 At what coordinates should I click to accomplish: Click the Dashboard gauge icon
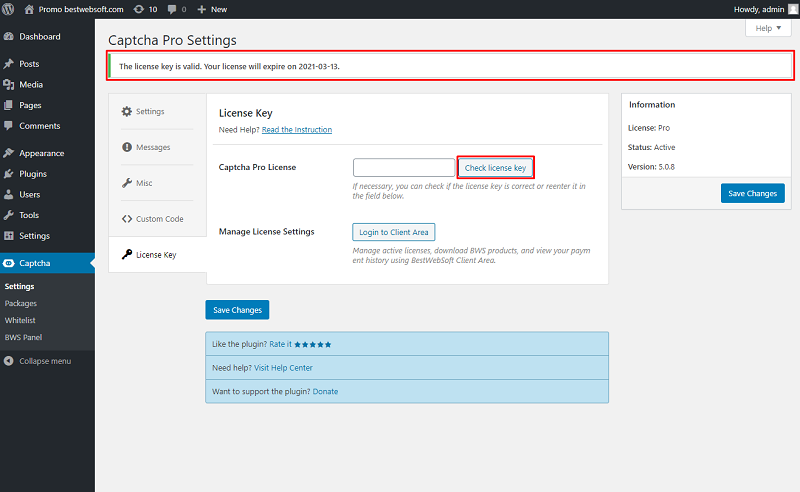click(x=8, y=37)
